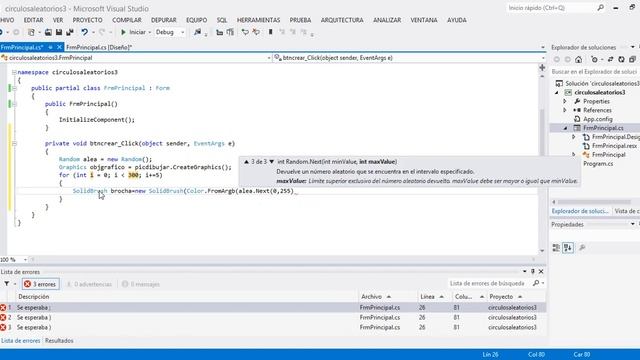Select App.config in Solution Explorer
Viewport: 640px width, 360px height.
point(598,119)
